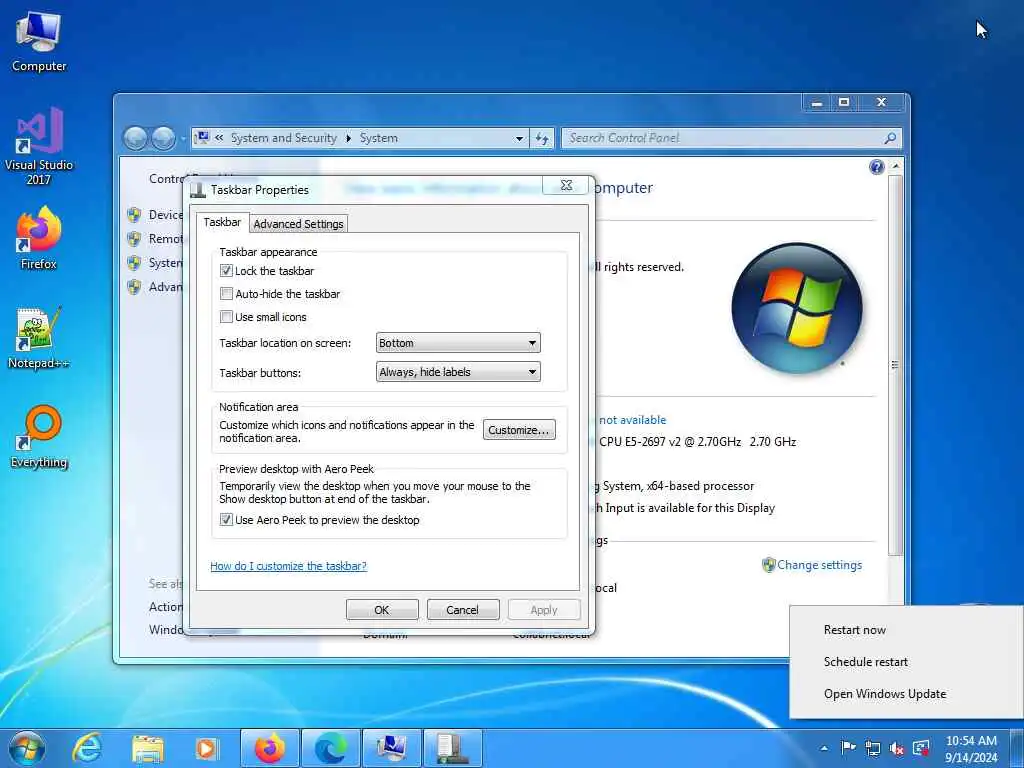The width and height of the screenshot is (1024, 768).
Task: Activate the System control panel taskbar button
Action: pos(391,748)
